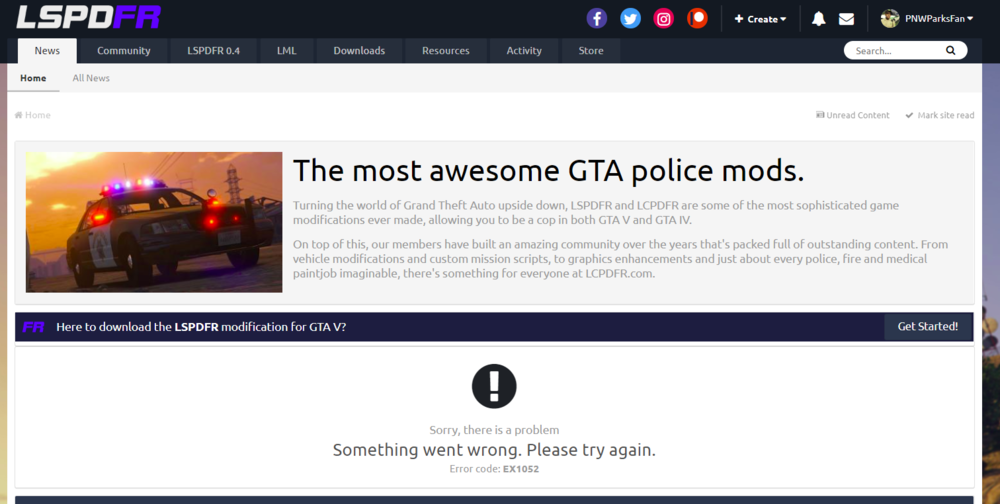Select the News tab
1000x504 pixels.
click(47, 50)
